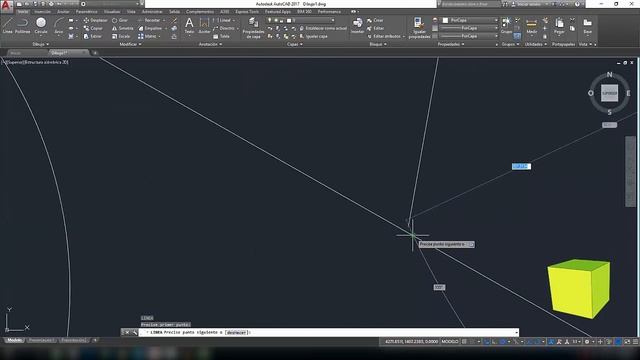Switch to Presentación1 layout tab
This screenshot has height=360, width=640.
pyautogui.click(x=42, y=340)
